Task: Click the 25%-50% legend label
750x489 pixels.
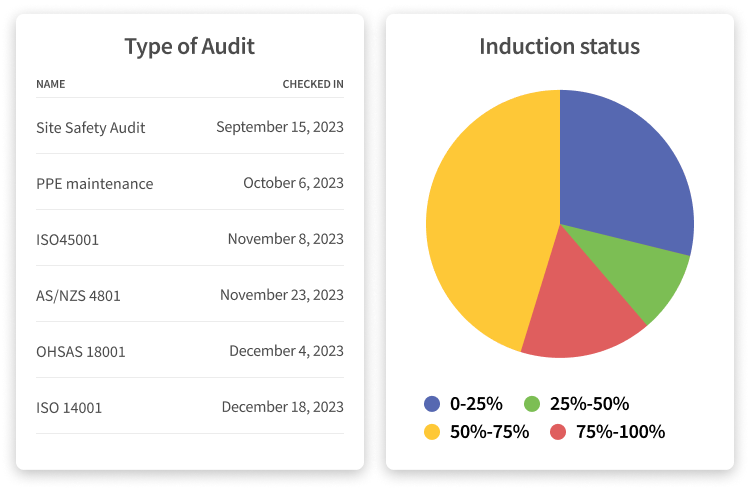Action: pos(589,404)
